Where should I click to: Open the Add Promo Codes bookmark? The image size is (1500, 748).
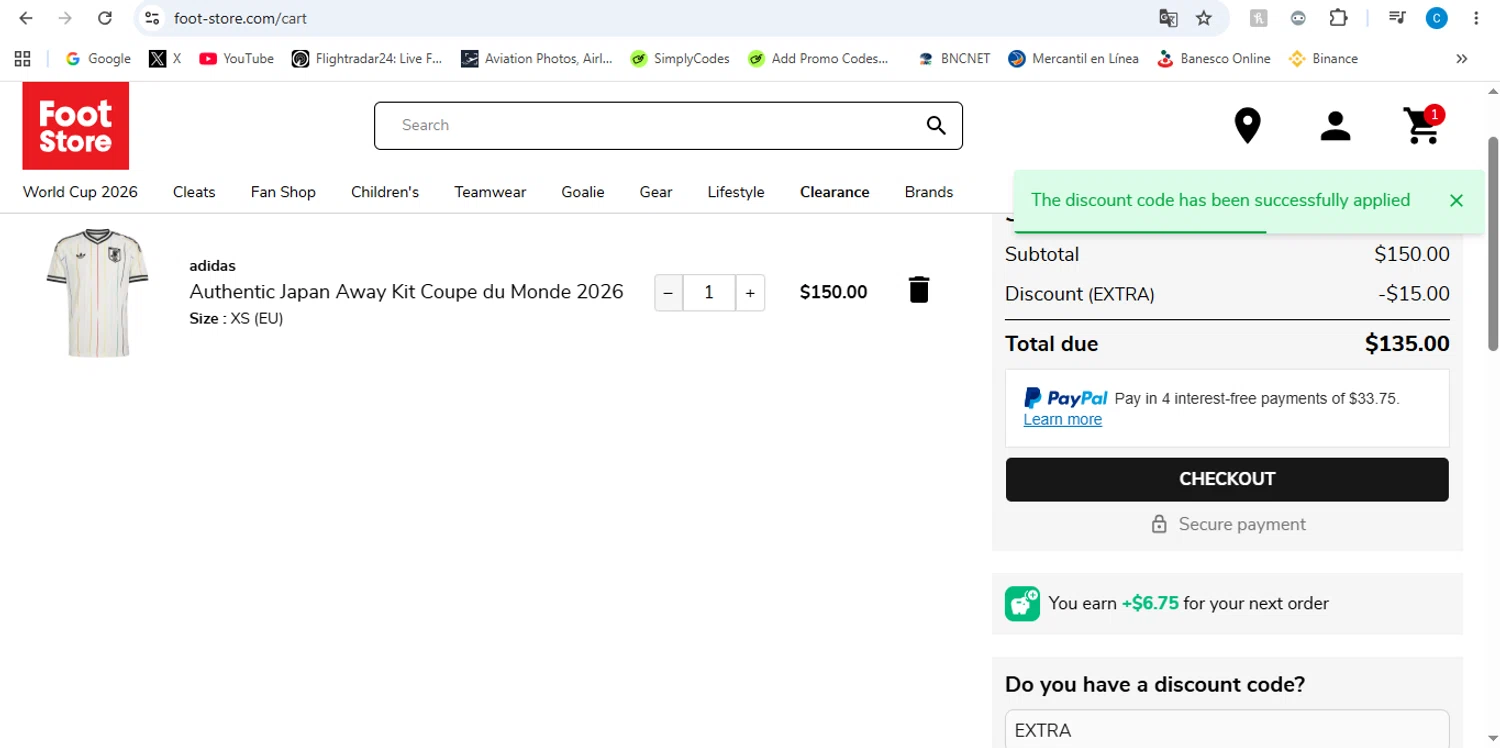click(818, 59)
